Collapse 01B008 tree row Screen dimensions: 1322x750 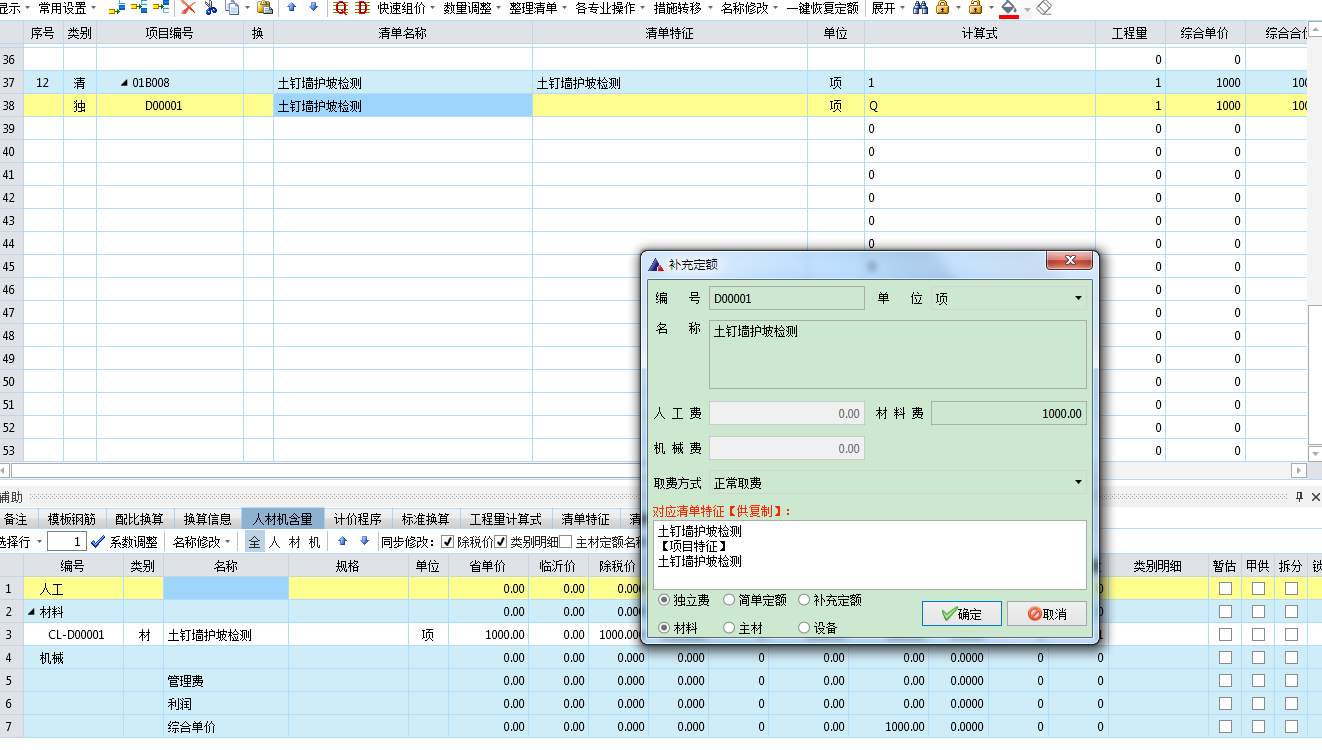tap(125, 83)
